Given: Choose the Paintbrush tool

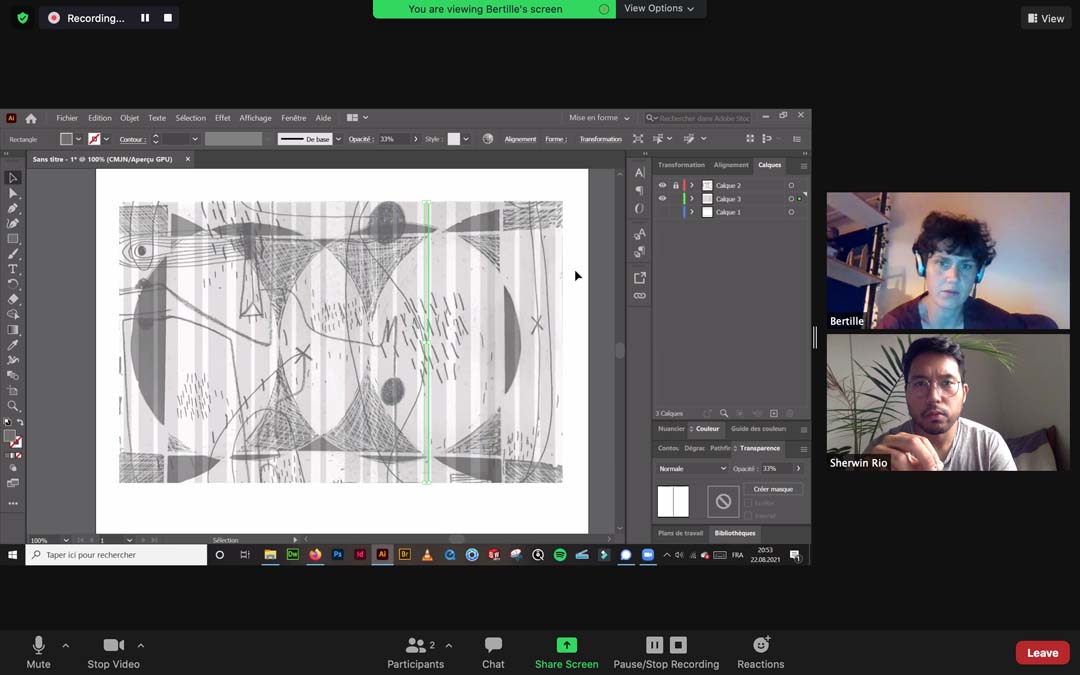Looking at the screenshot, I should [12, 254].
